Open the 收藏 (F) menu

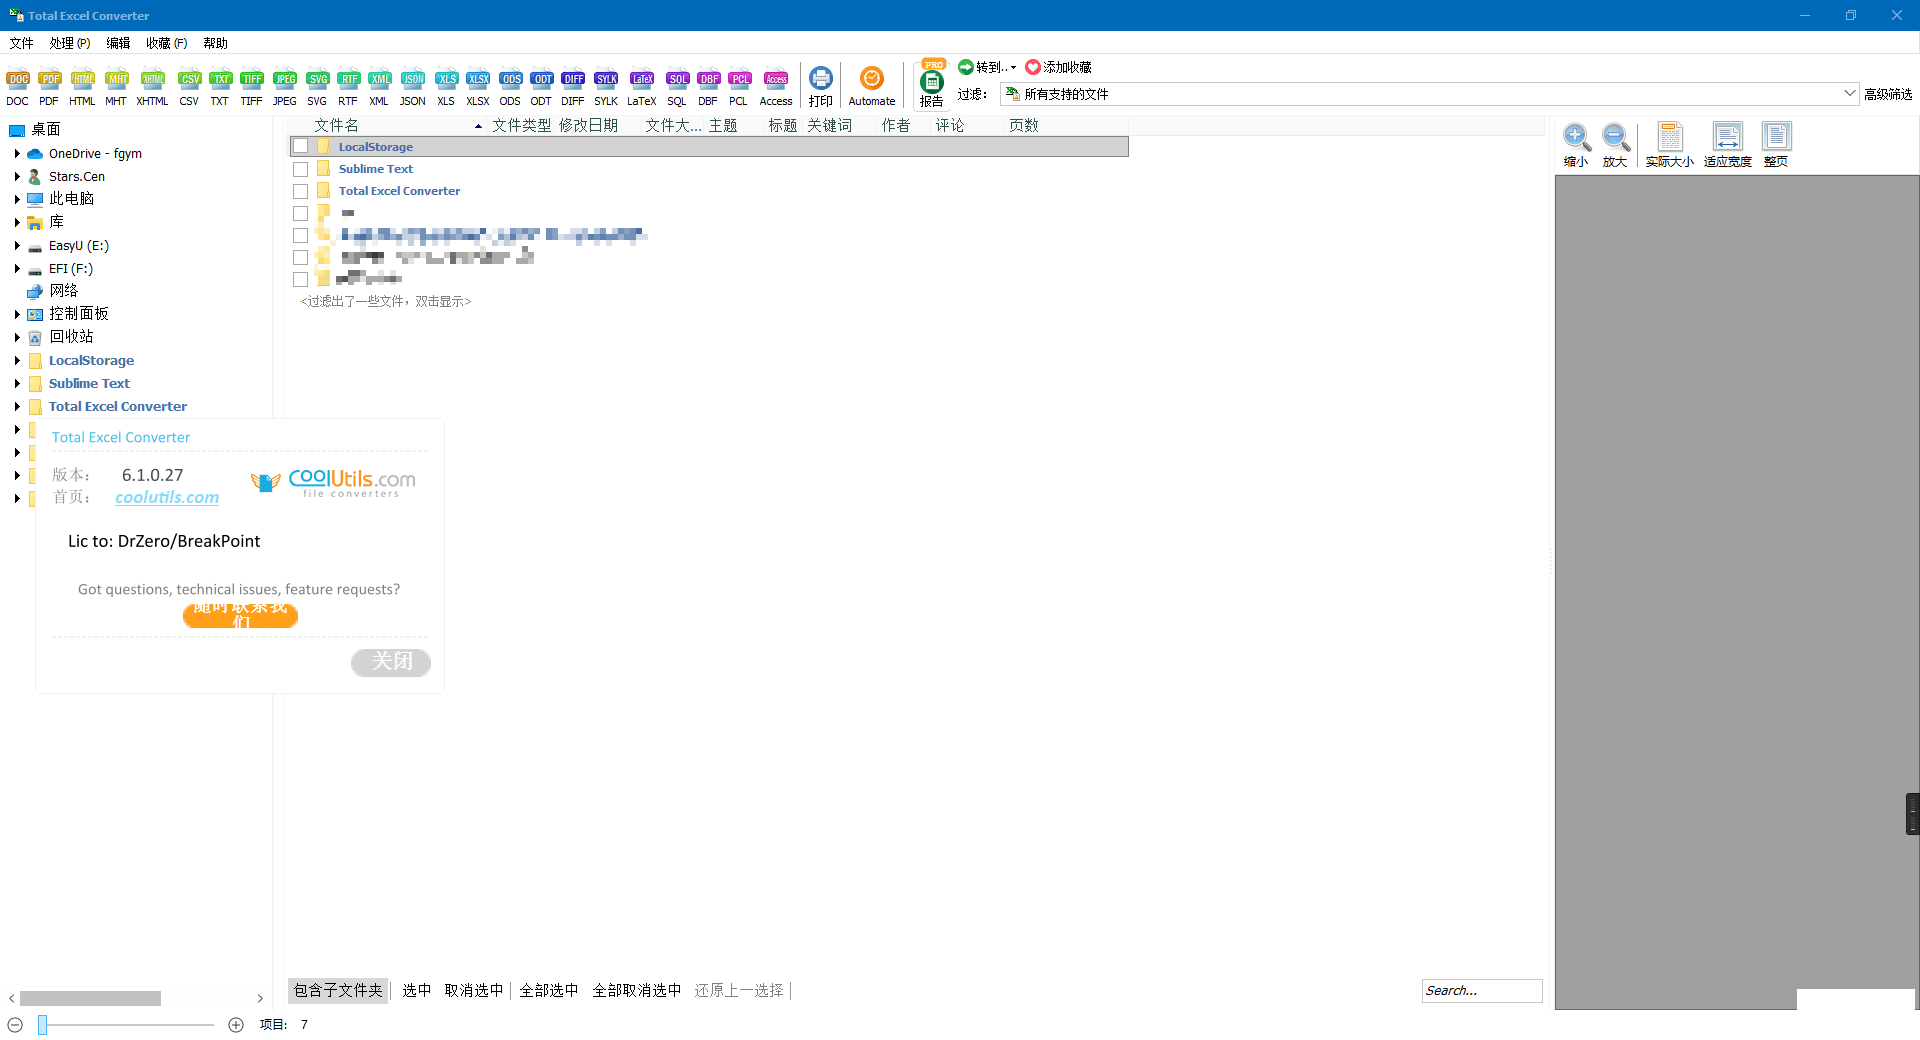point(166,43)
